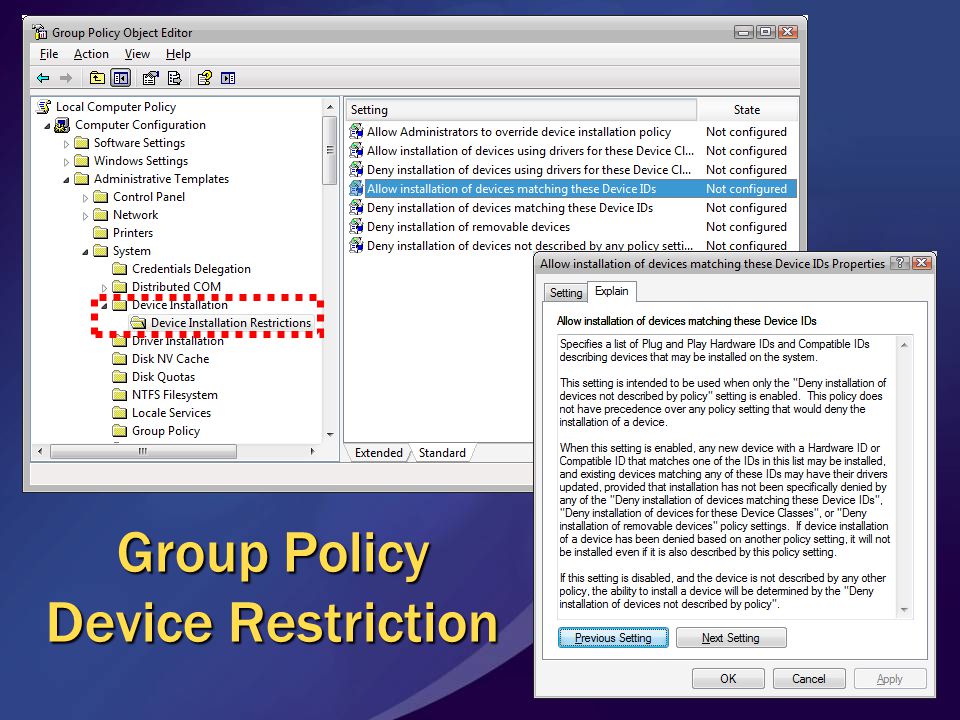
Task: Expand the Windows Settings node
Action: 66,162
